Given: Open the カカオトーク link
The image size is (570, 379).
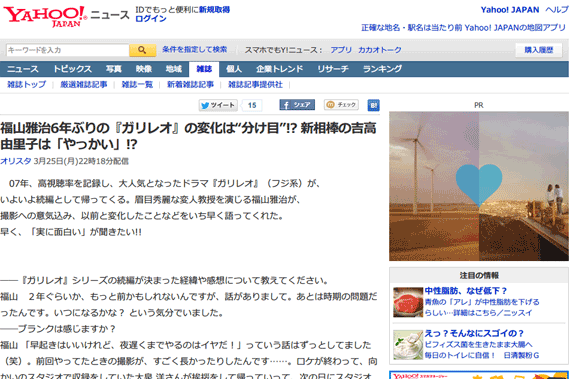Looking at the screenshot, I should point(380,50).
